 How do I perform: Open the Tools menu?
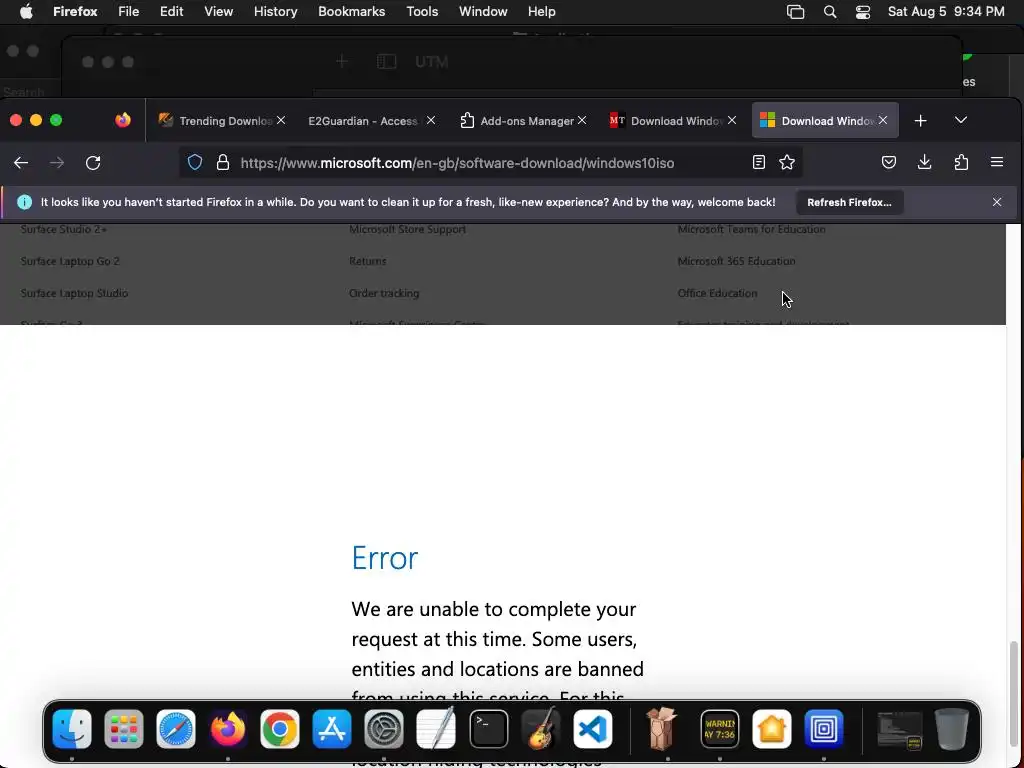click(422, 12)
